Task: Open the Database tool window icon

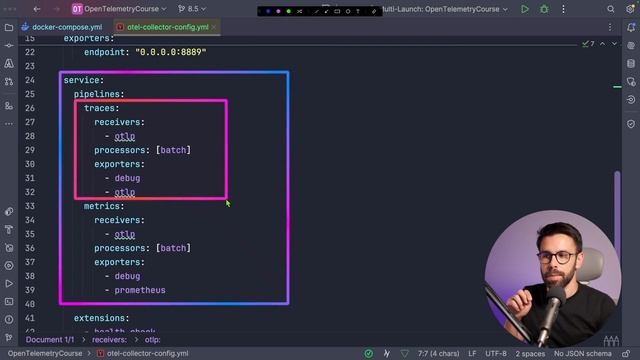Action: 631,63
